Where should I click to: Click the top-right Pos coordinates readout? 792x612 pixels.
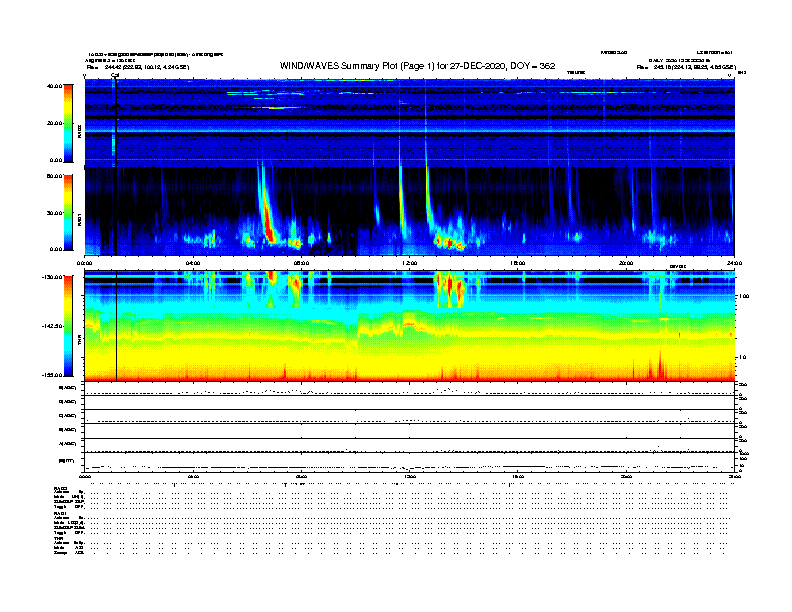(685, 67)
